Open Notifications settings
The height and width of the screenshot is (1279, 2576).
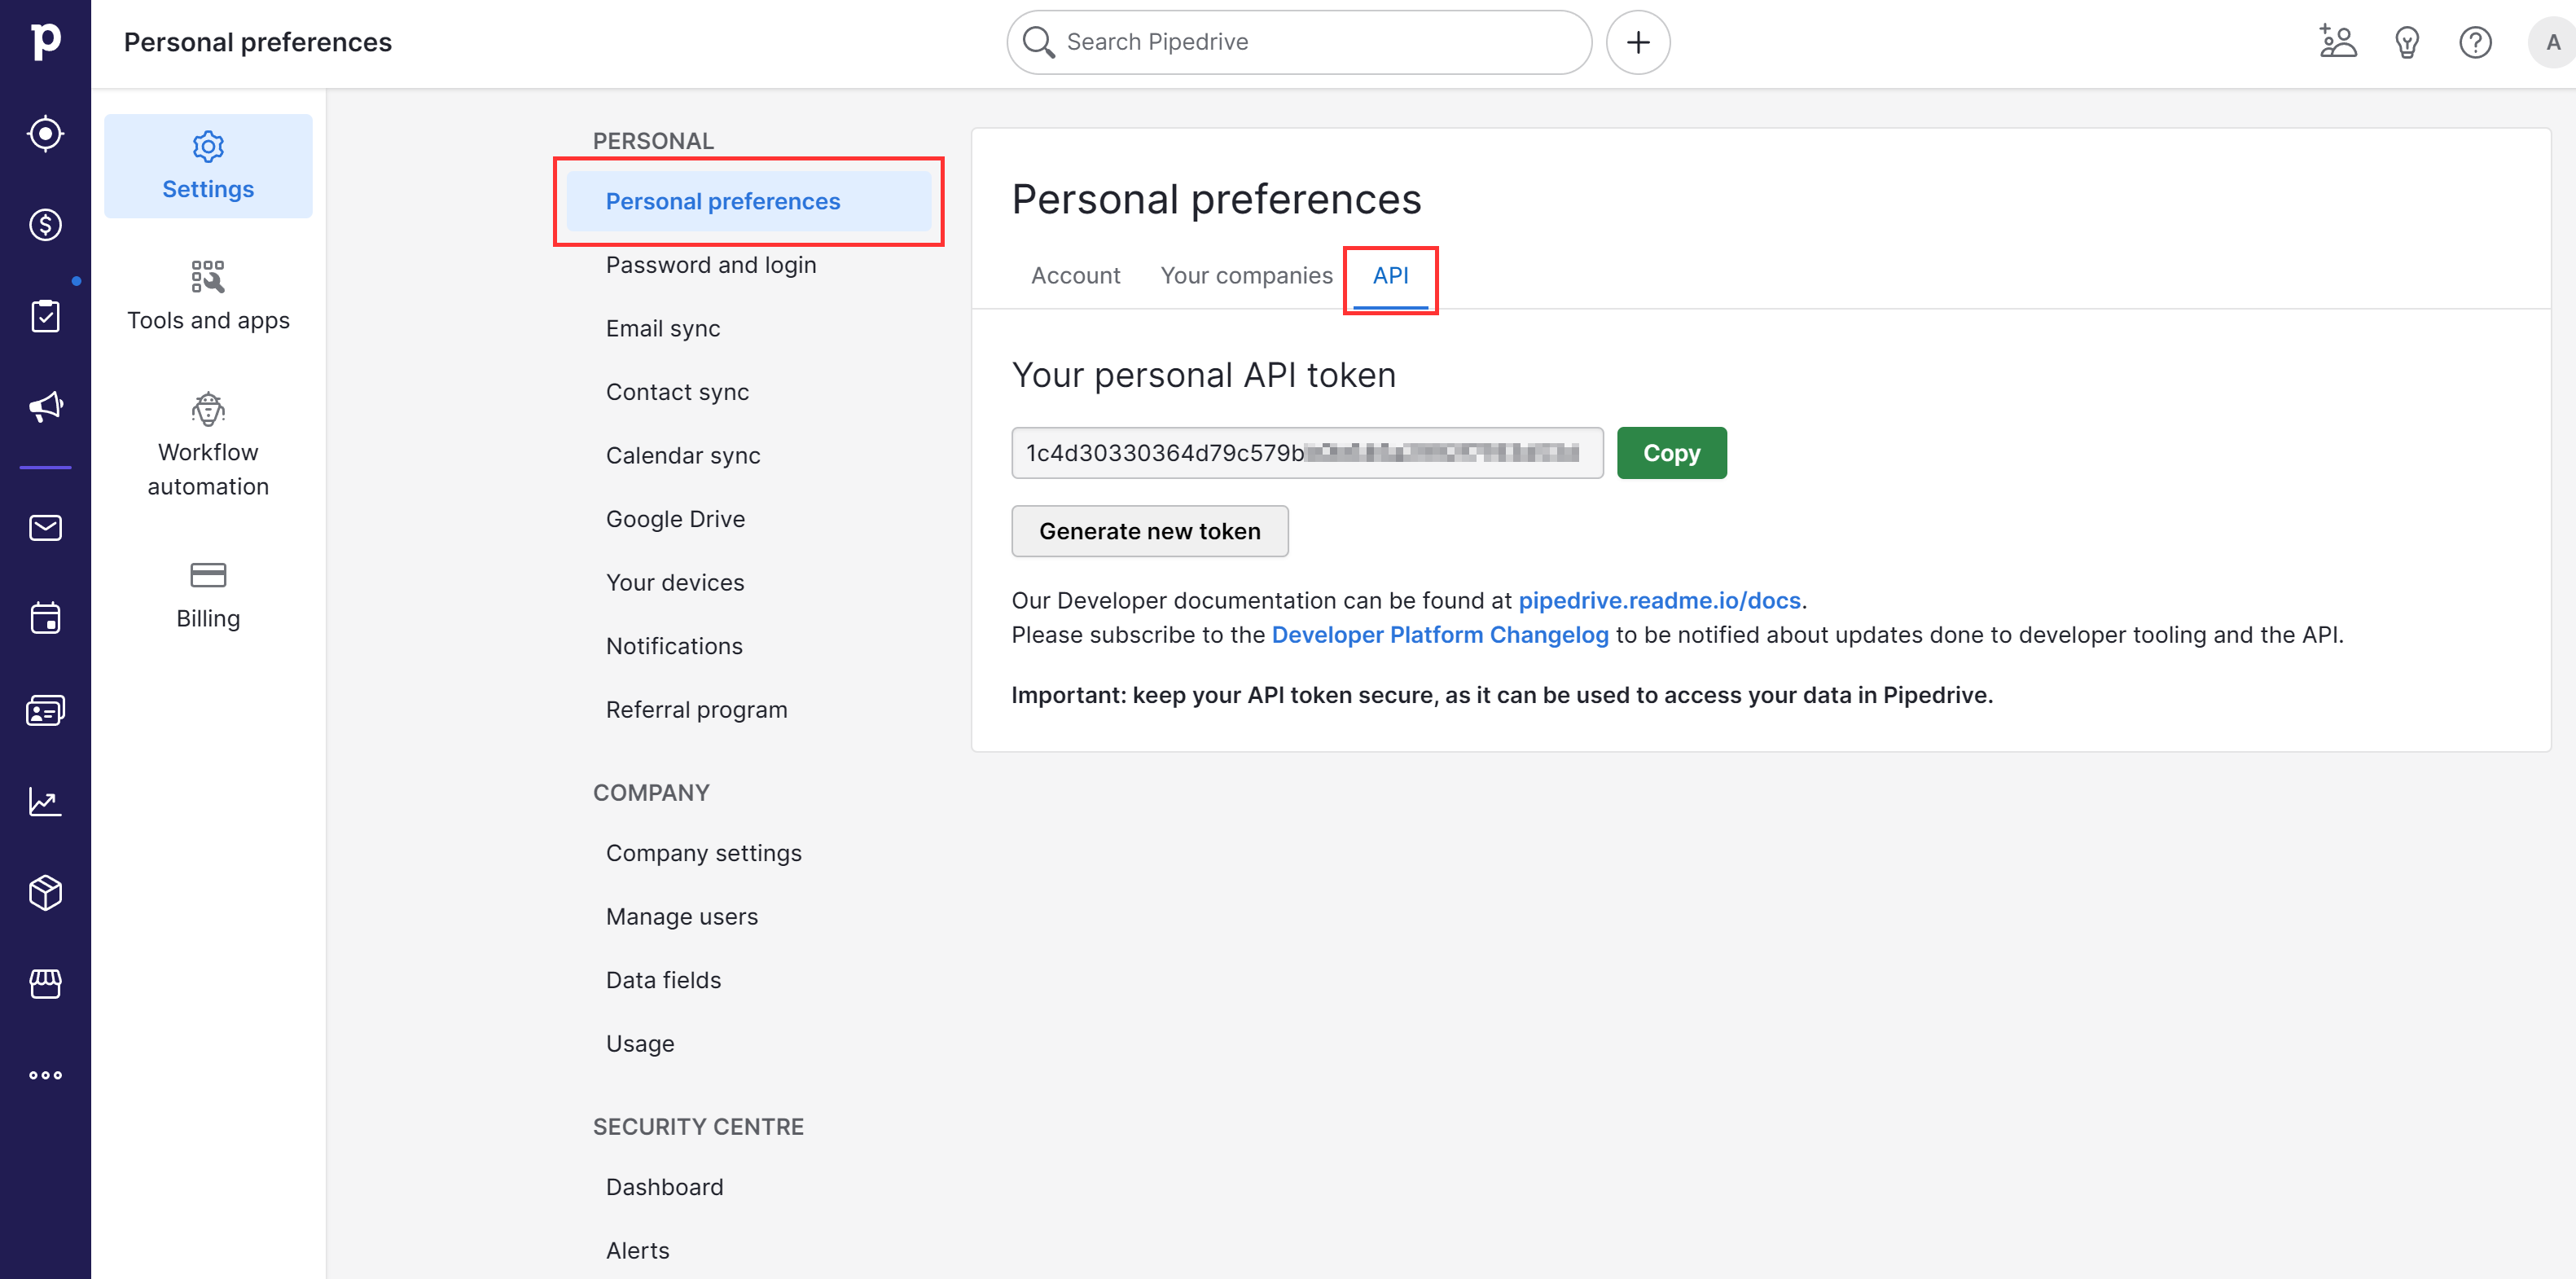click(x=674, y=646)
